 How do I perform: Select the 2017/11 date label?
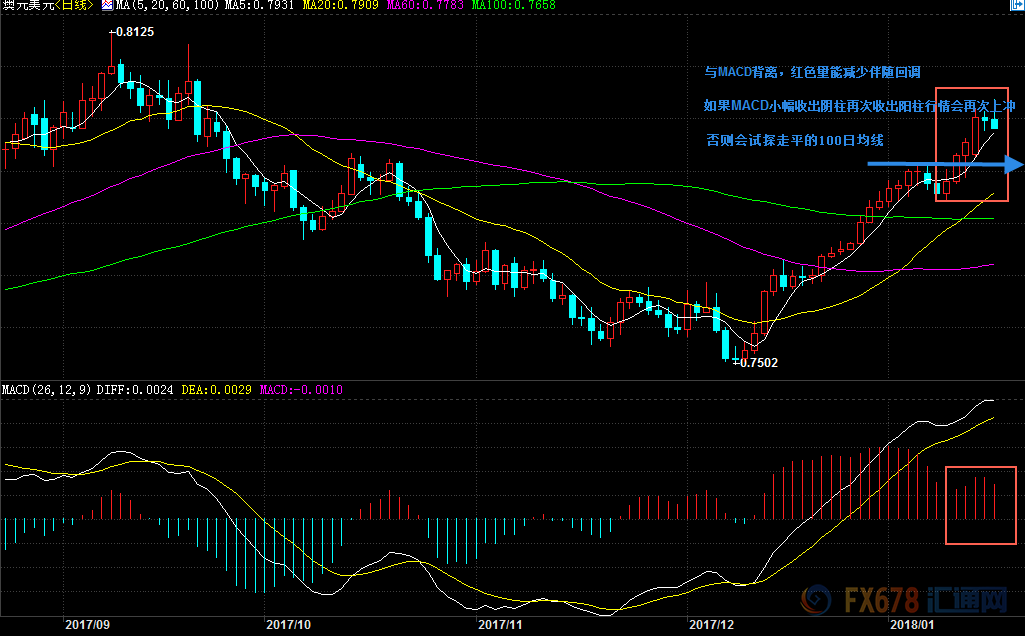[x=500, y=624]
